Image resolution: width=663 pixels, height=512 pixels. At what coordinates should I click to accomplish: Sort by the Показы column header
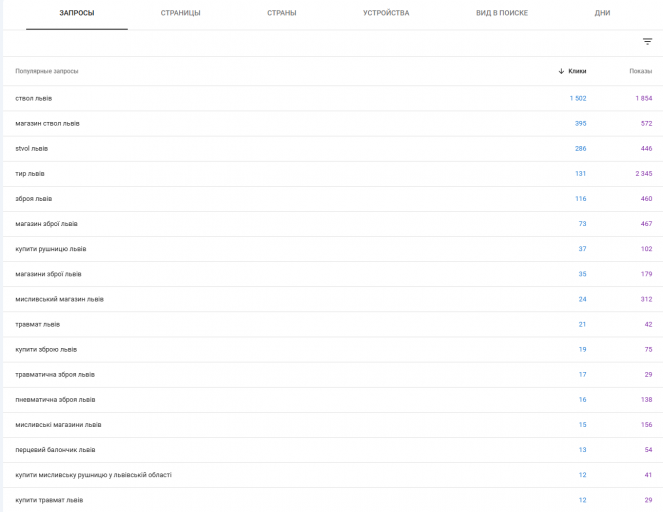click(x=641, y=71)
